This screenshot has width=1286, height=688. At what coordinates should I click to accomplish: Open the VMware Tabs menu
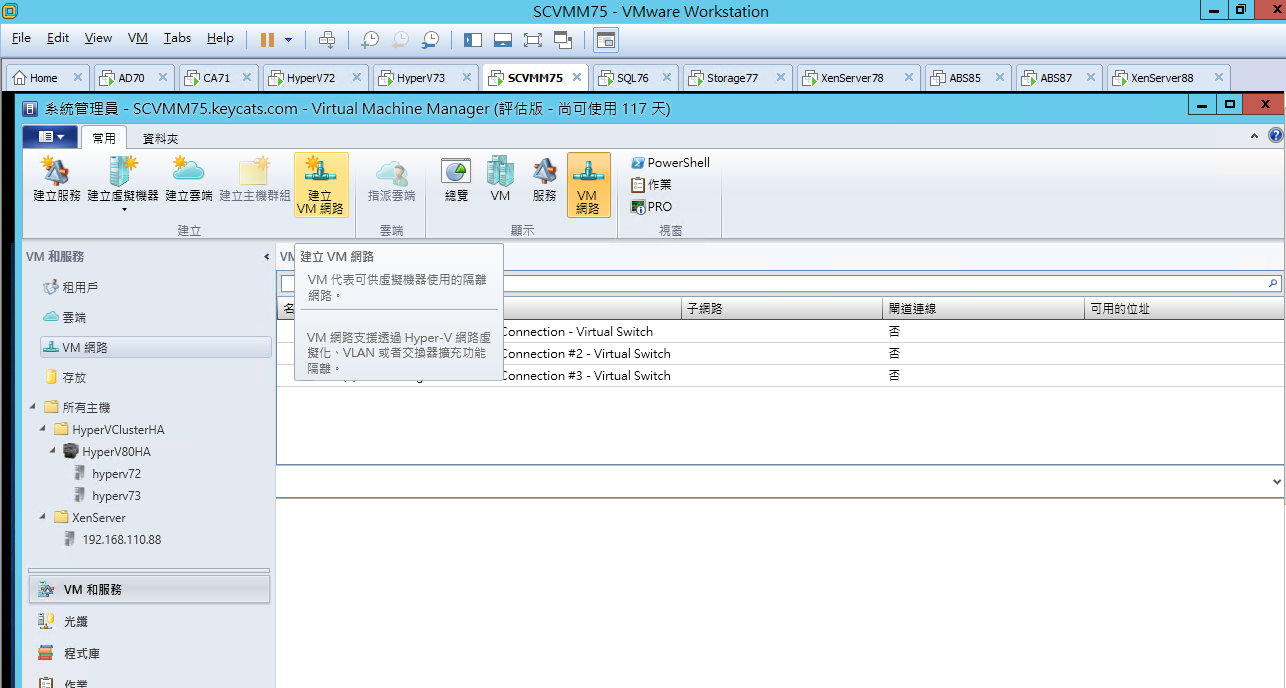click(x=177, y=38)
